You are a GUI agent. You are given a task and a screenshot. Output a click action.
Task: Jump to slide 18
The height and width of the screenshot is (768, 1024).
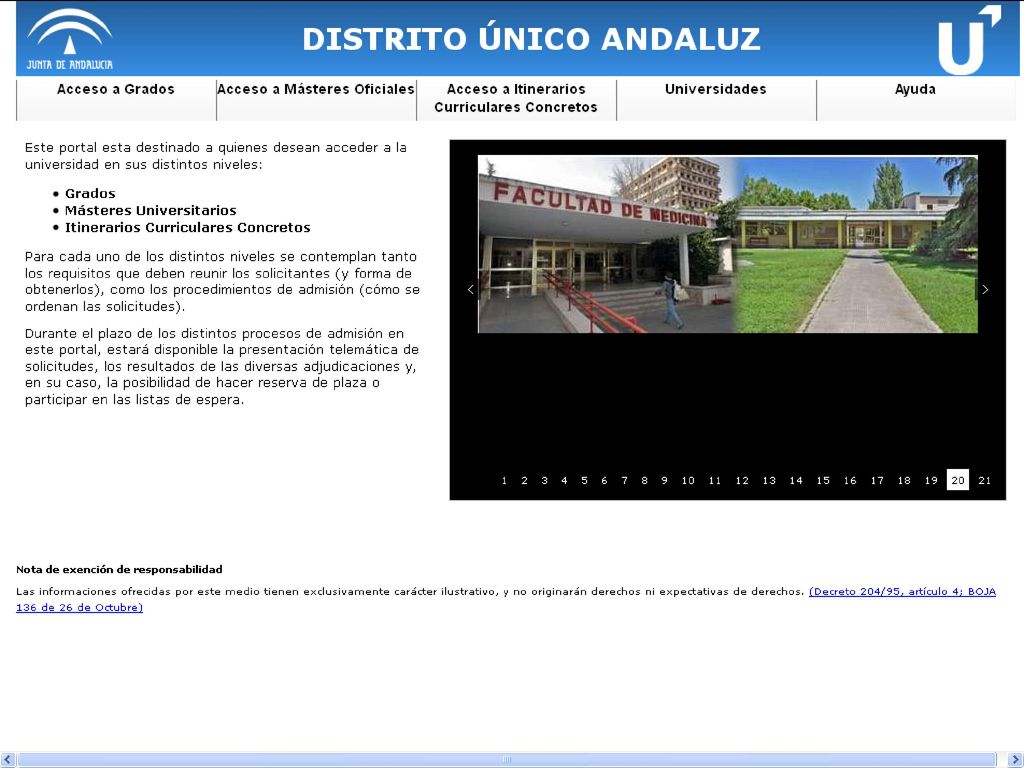(904, 481)
